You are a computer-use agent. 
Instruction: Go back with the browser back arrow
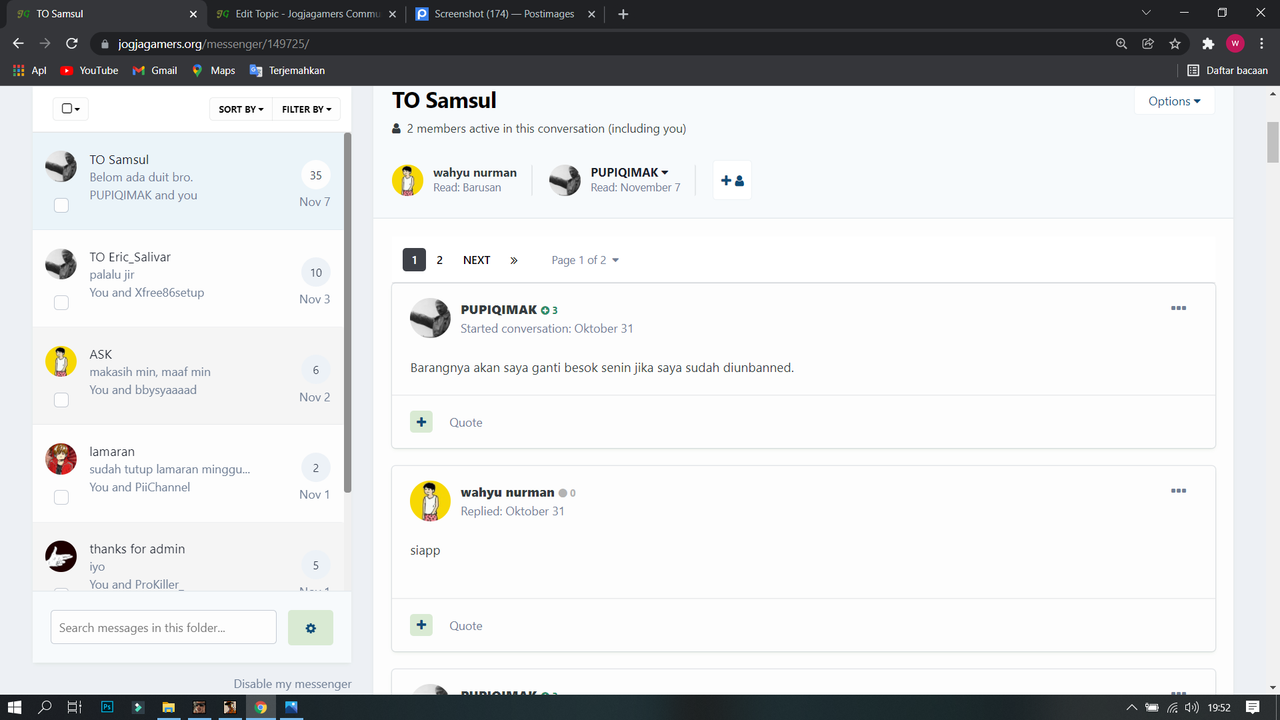(18, 43)
